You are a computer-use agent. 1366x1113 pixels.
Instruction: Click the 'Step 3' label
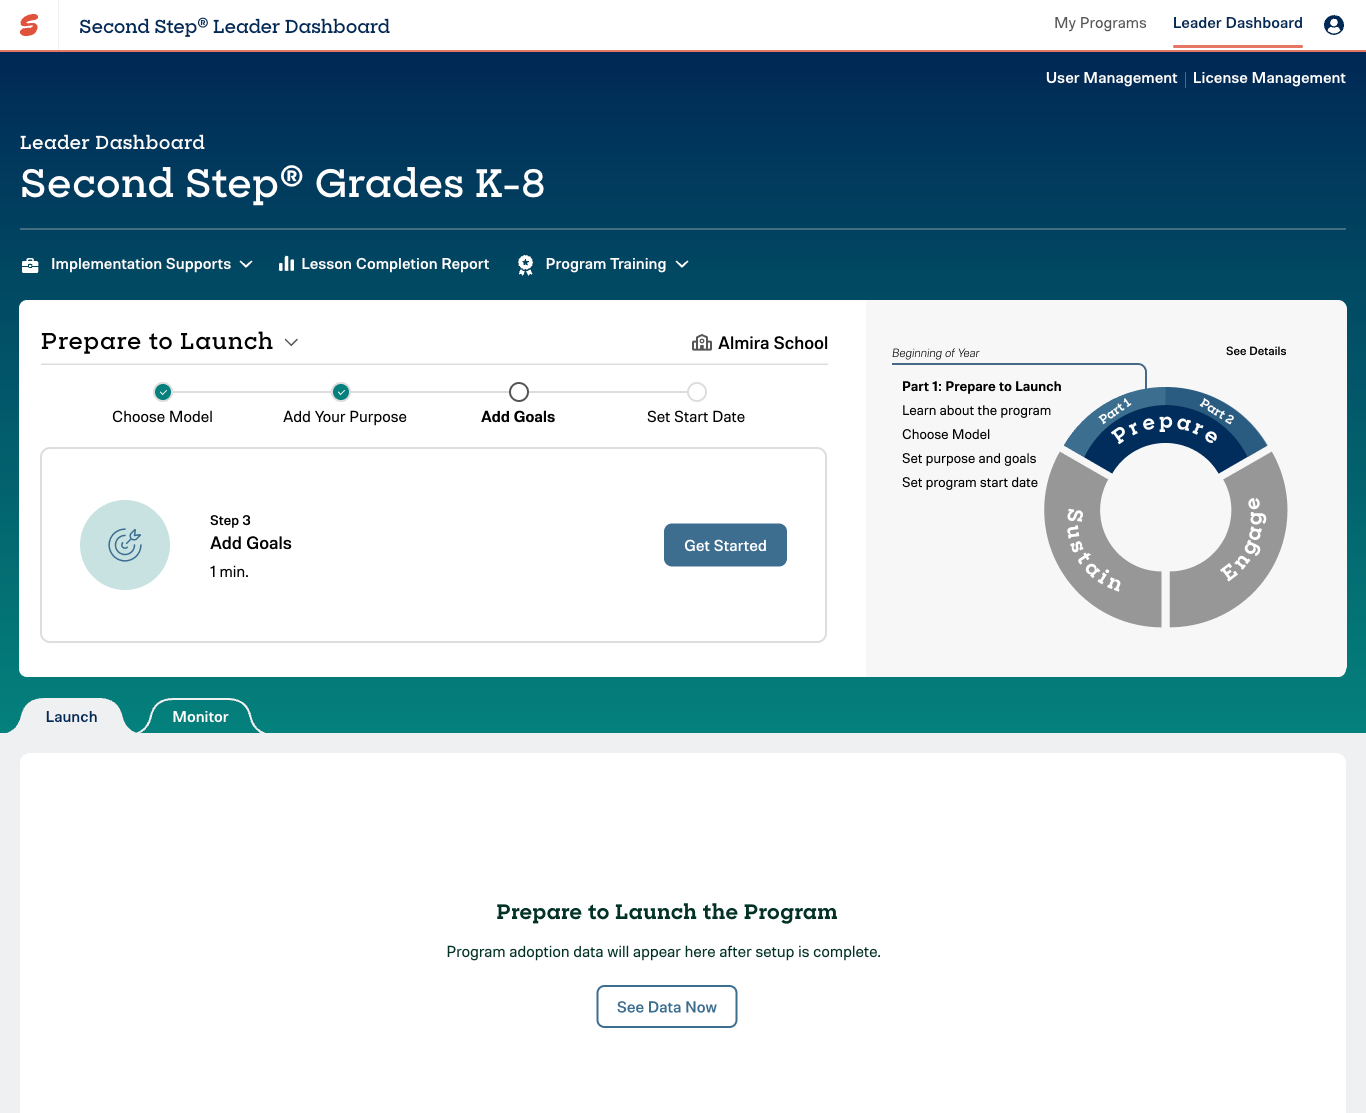[x=230, y=520]
